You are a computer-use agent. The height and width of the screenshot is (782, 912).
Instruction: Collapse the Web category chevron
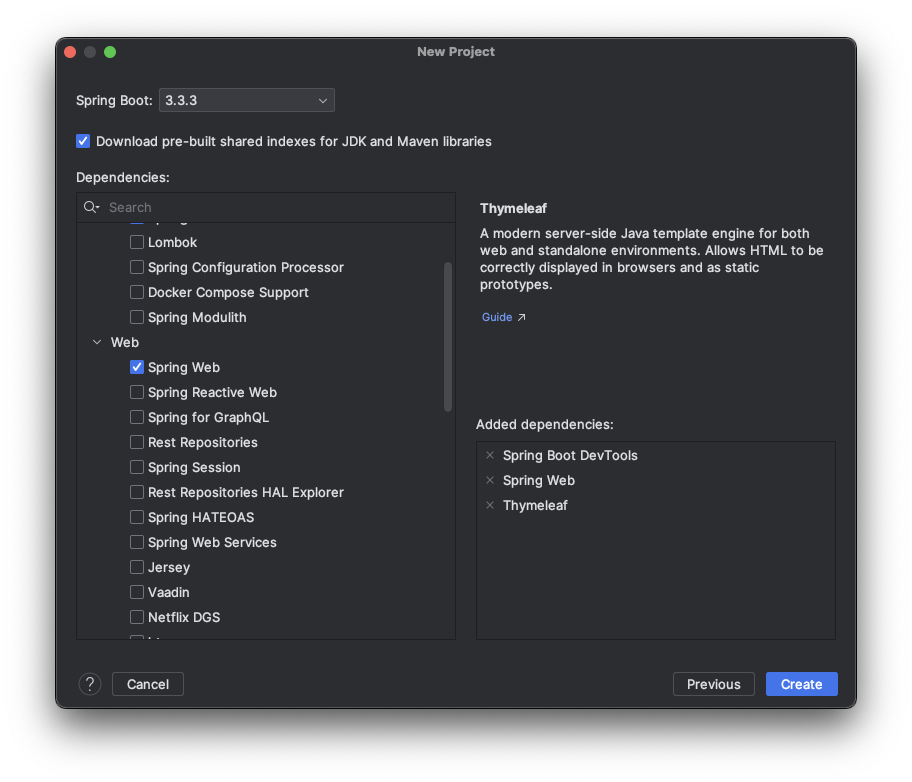point(97,342)
